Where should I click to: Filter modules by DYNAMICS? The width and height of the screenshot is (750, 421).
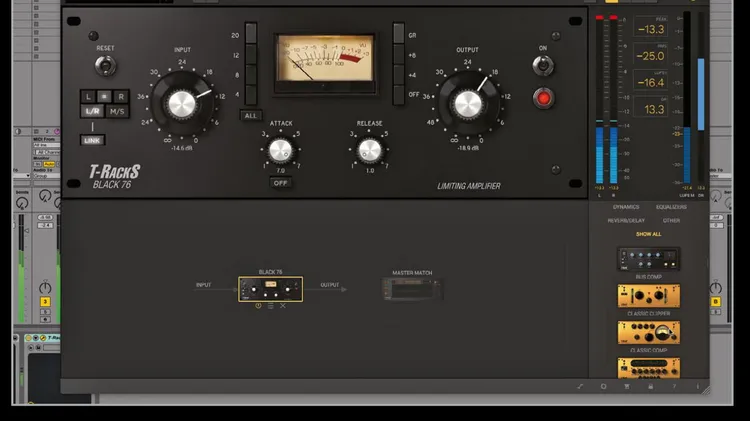pos(626,207)
